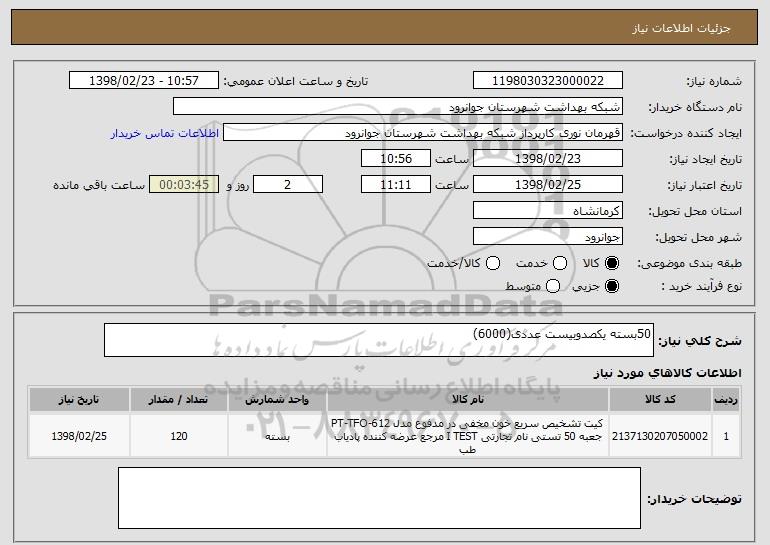Click the ردیف column header

[x=726, y=400]
